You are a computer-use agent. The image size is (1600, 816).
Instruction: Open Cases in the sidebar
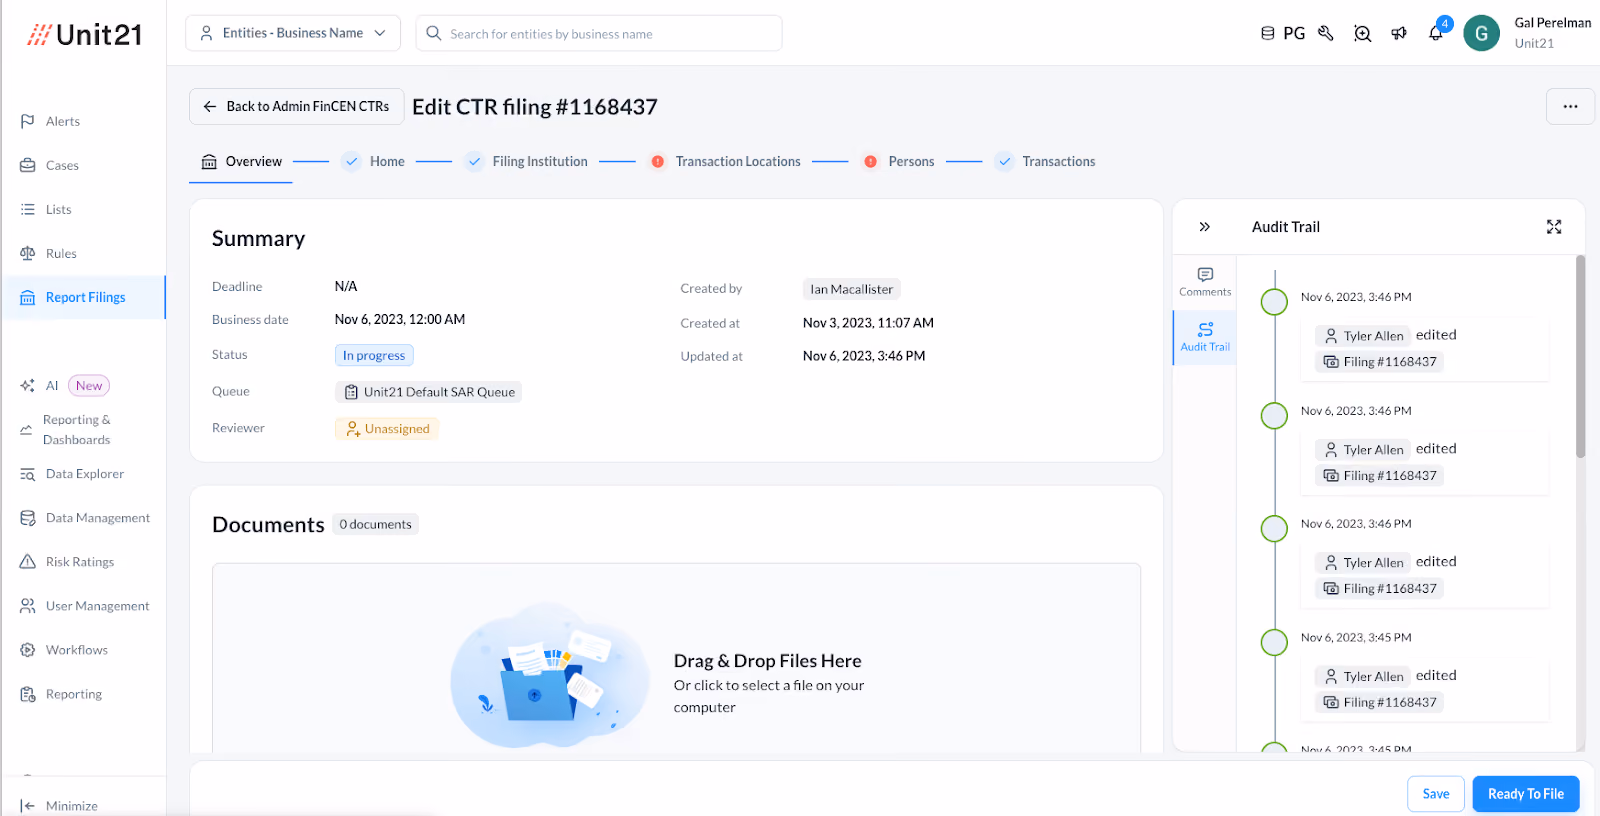(x=62, y=165)
